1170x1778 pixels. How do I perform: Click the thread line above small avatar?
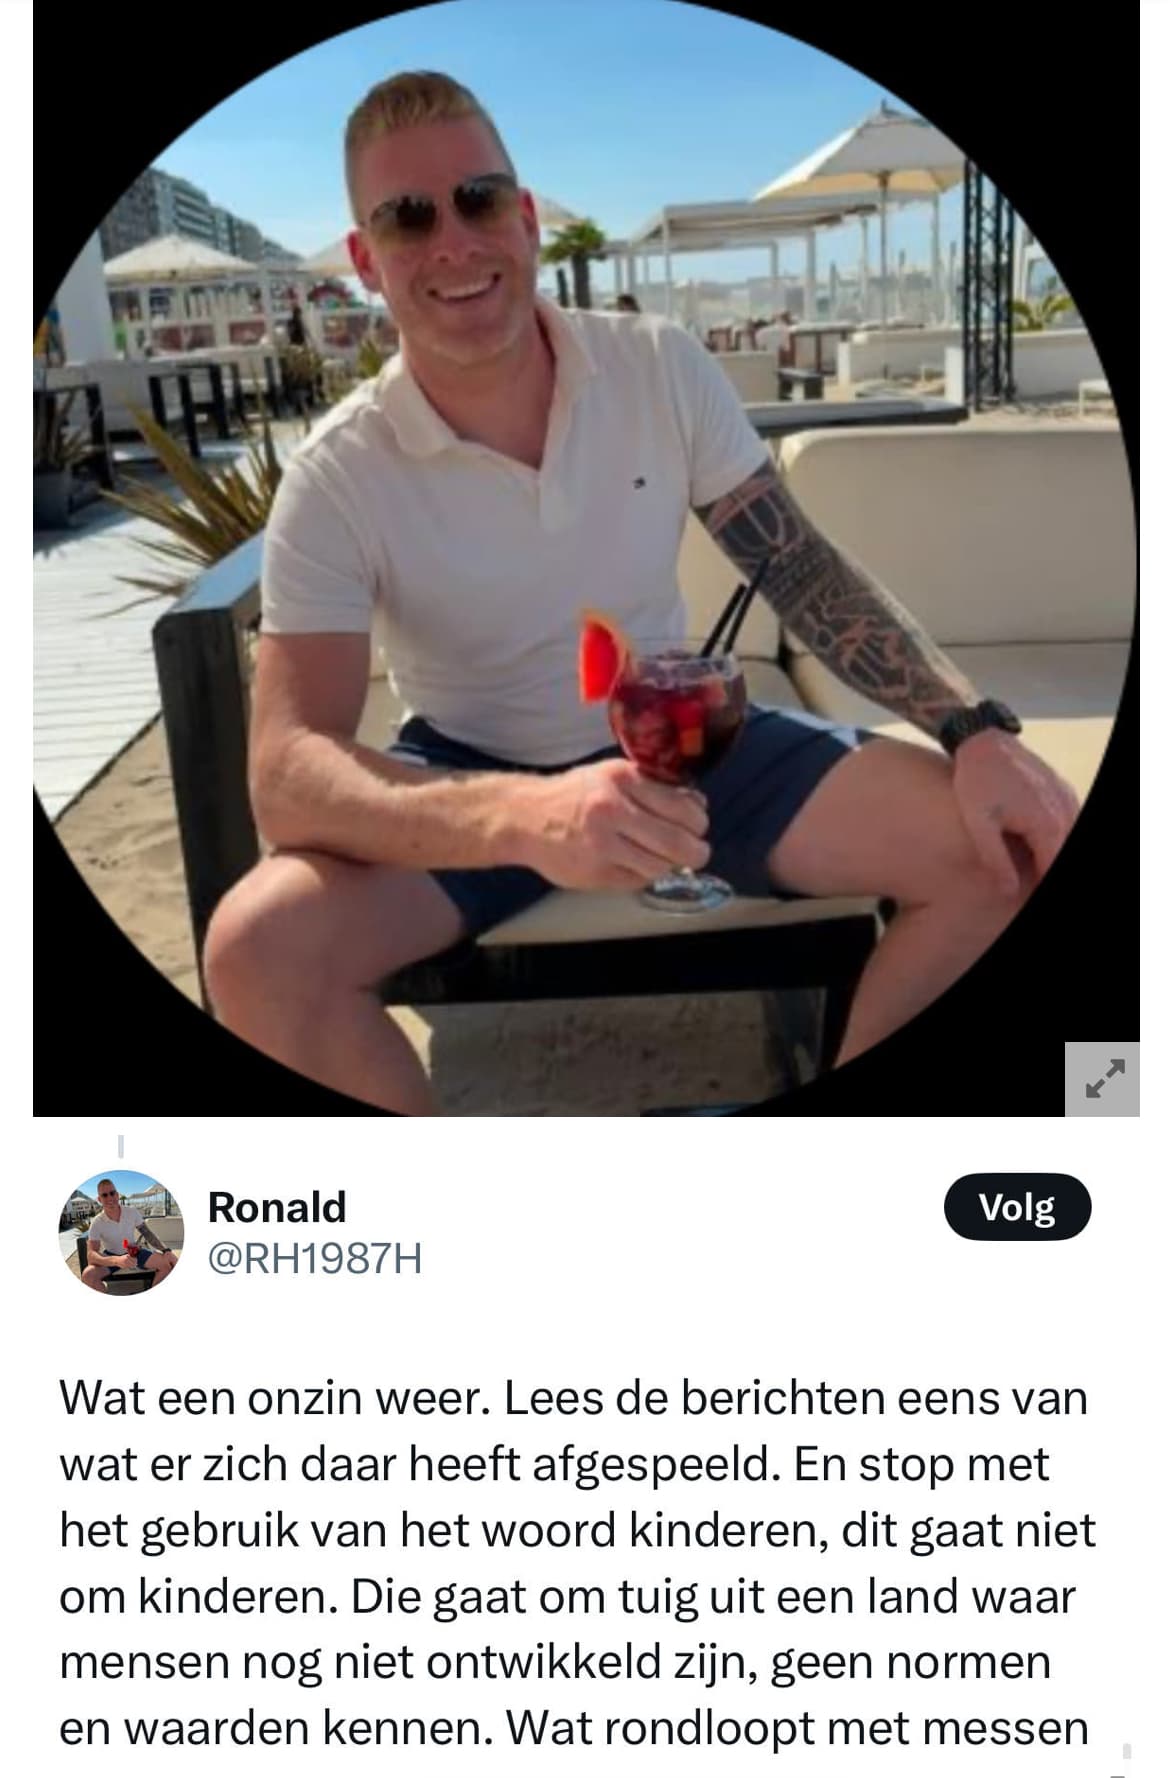point(121,1145)
